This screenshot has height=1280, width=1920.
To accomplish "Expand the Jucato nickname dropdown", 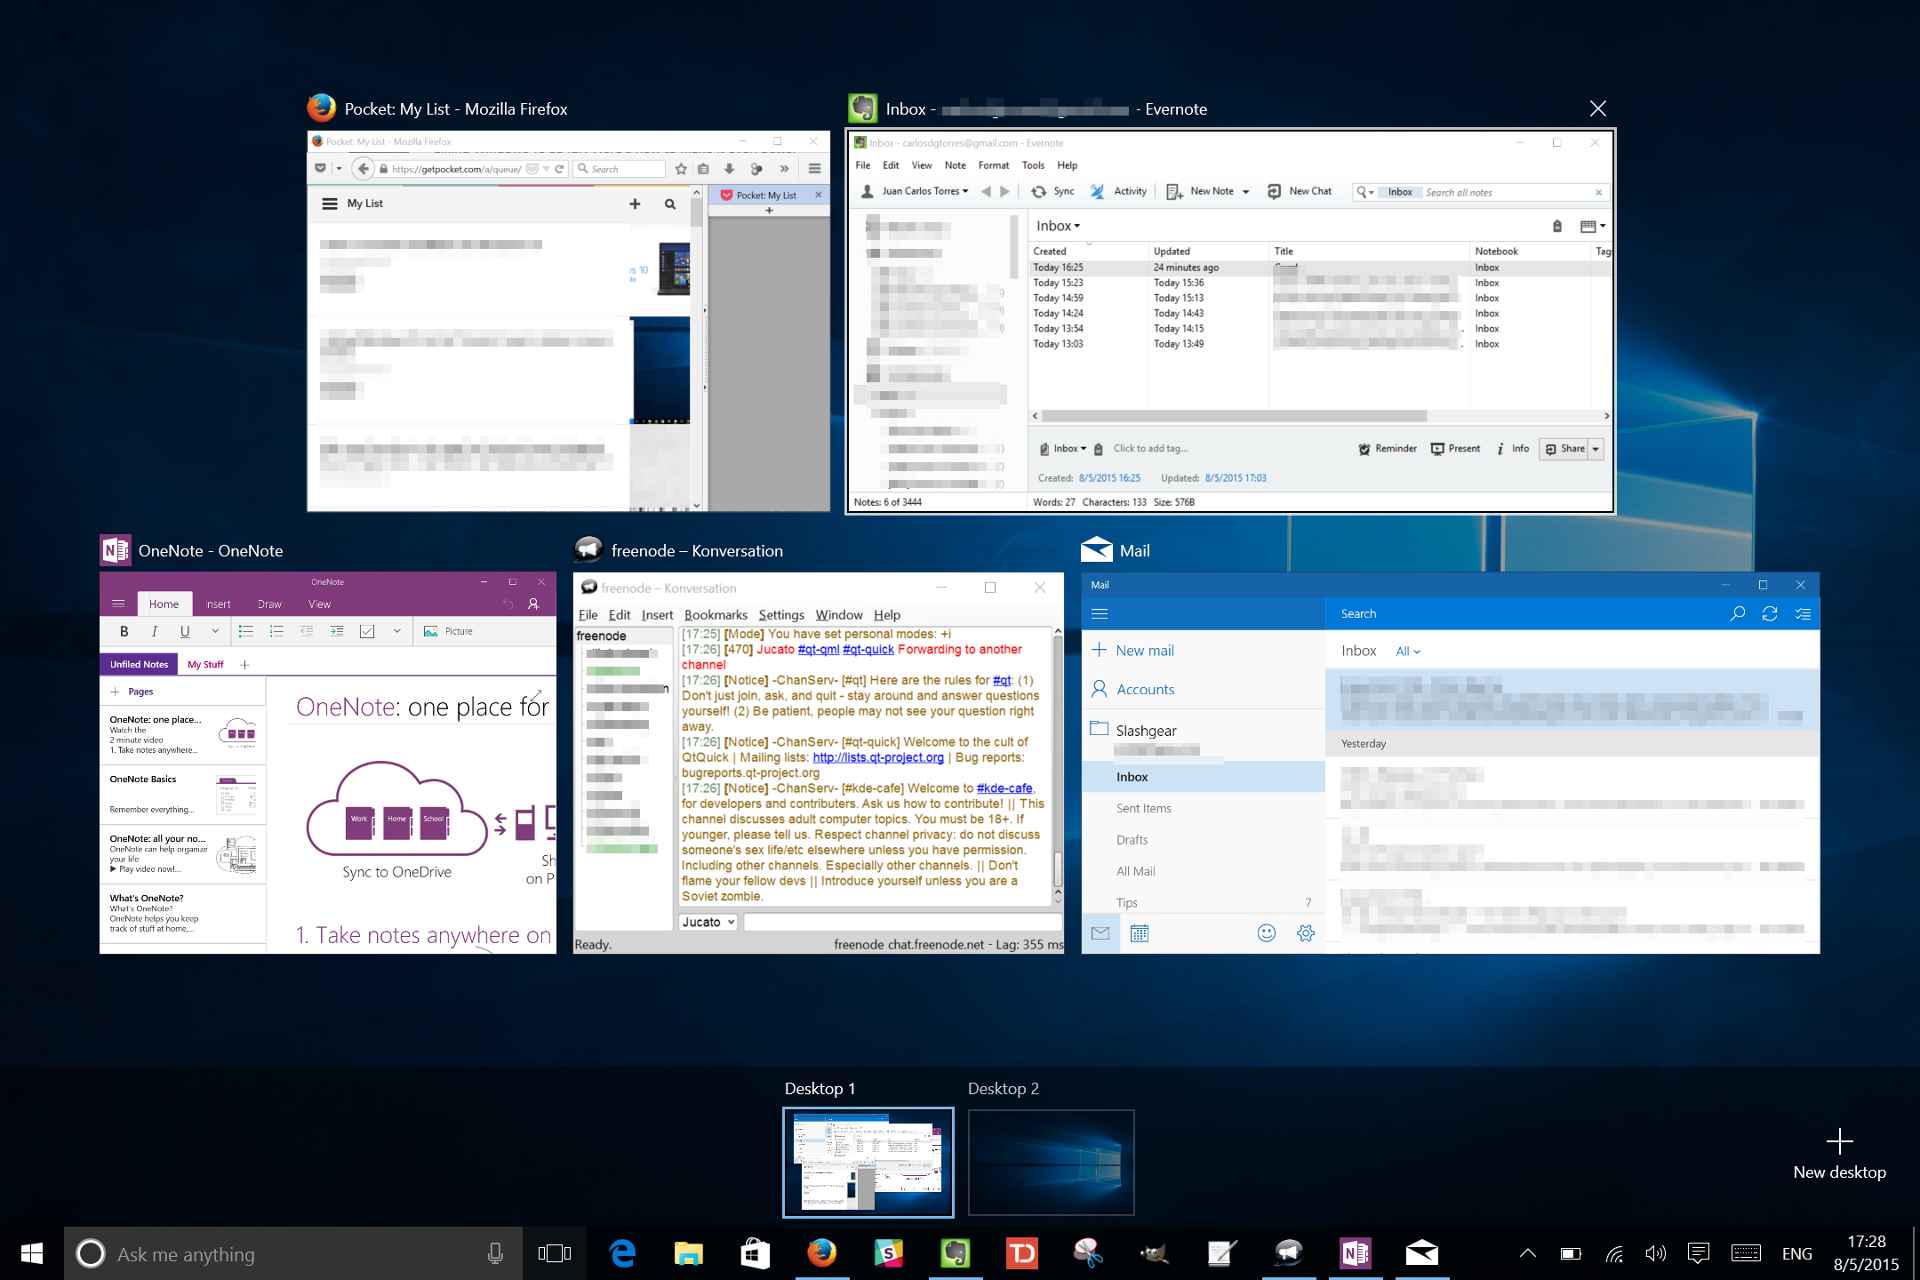I will [731, 922].
